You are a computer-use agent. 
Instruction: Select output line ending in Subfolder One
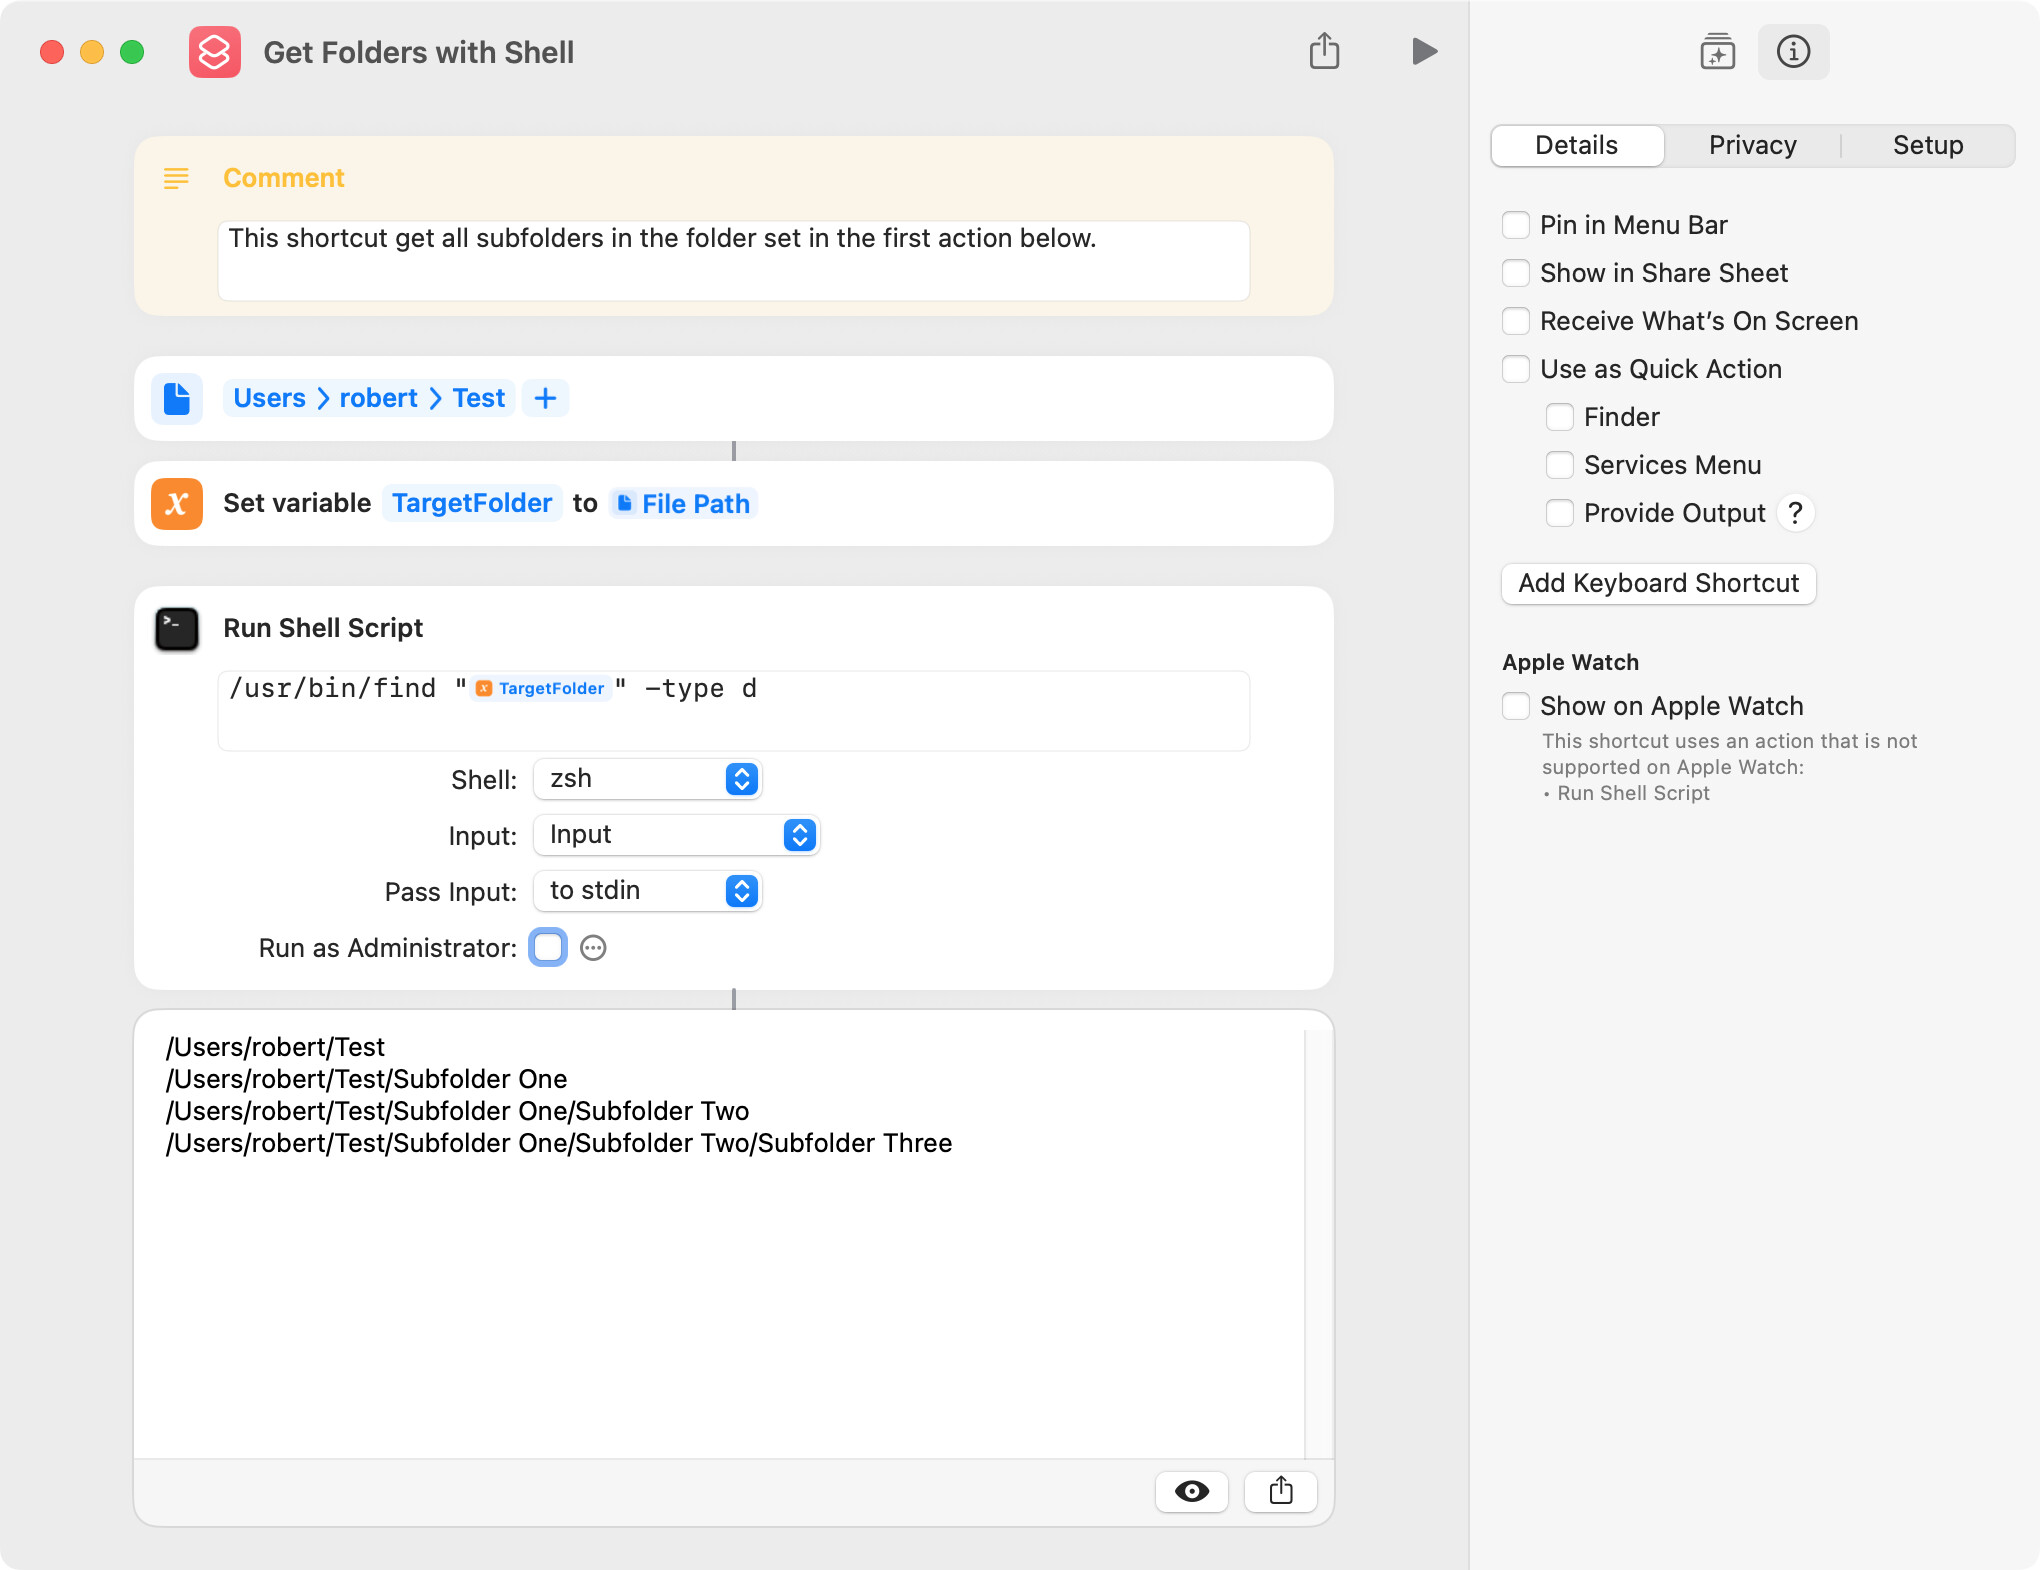(x=366, y=1079)
